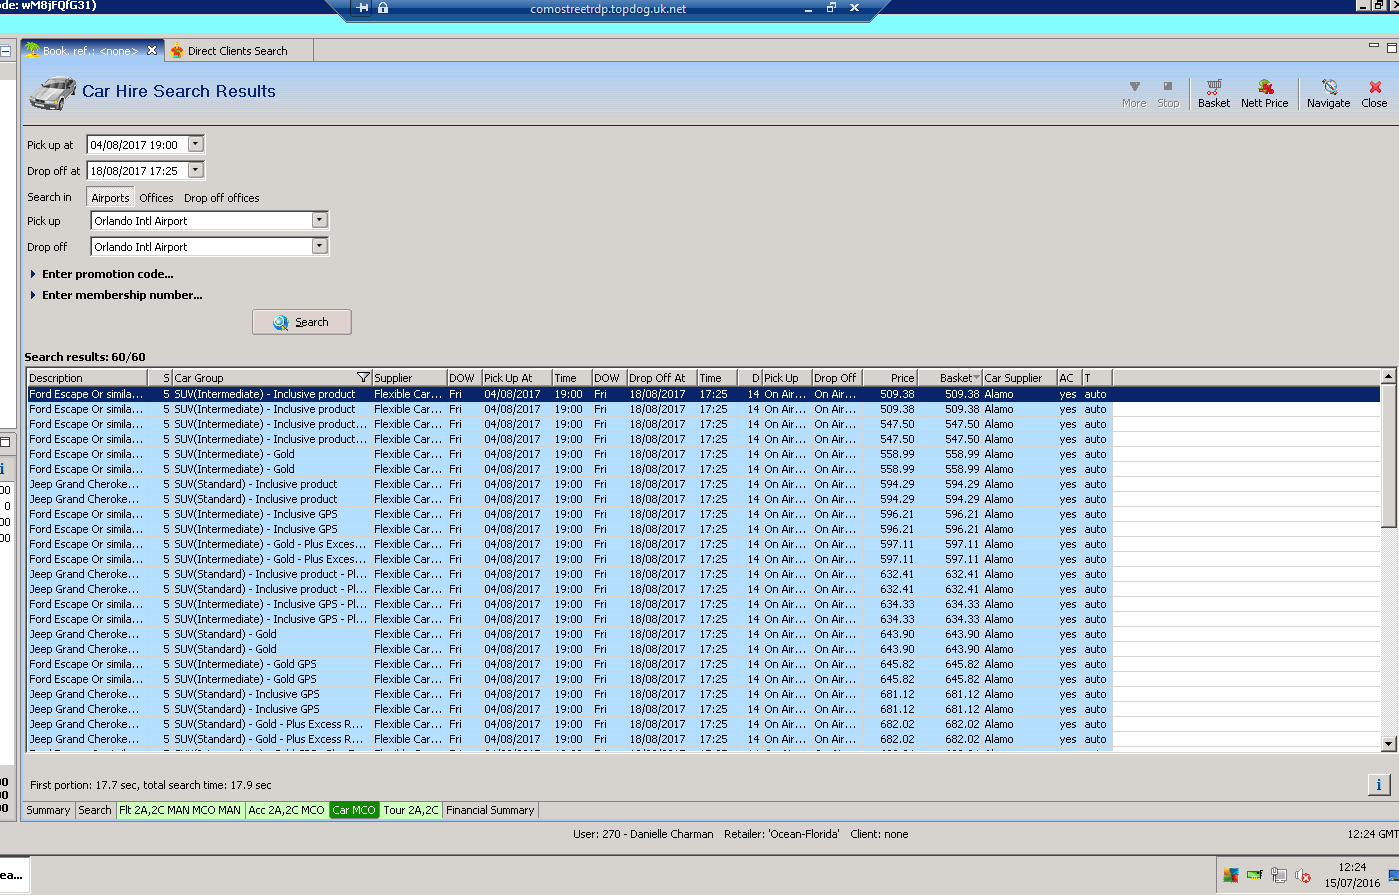Open the Drop off location dropdown

[x=319, y=246]
